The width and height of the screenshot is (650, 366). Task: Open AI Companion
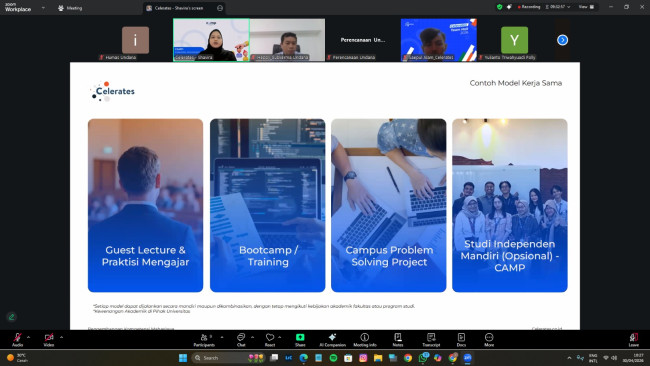[x=332, y=339]
